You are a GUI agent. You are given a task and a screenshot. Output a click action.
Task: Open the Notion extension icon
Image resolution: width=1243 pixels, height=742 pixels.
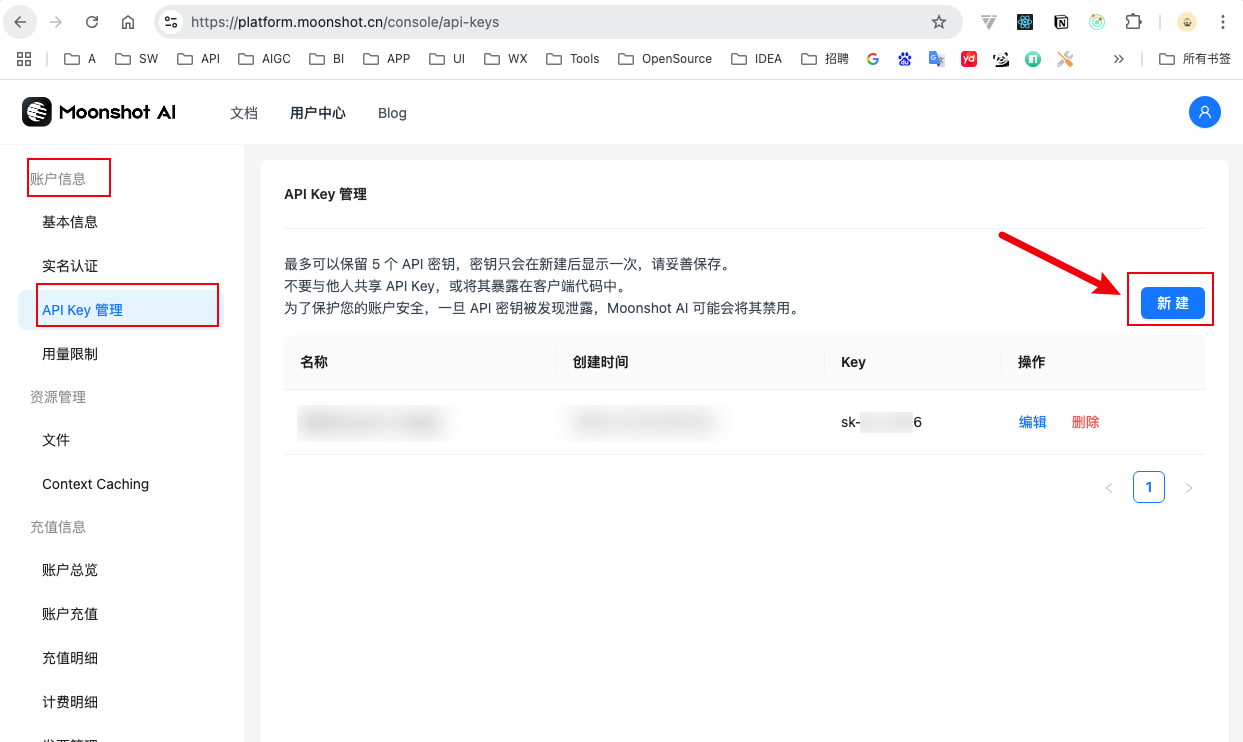click(x=1061, y=22)
